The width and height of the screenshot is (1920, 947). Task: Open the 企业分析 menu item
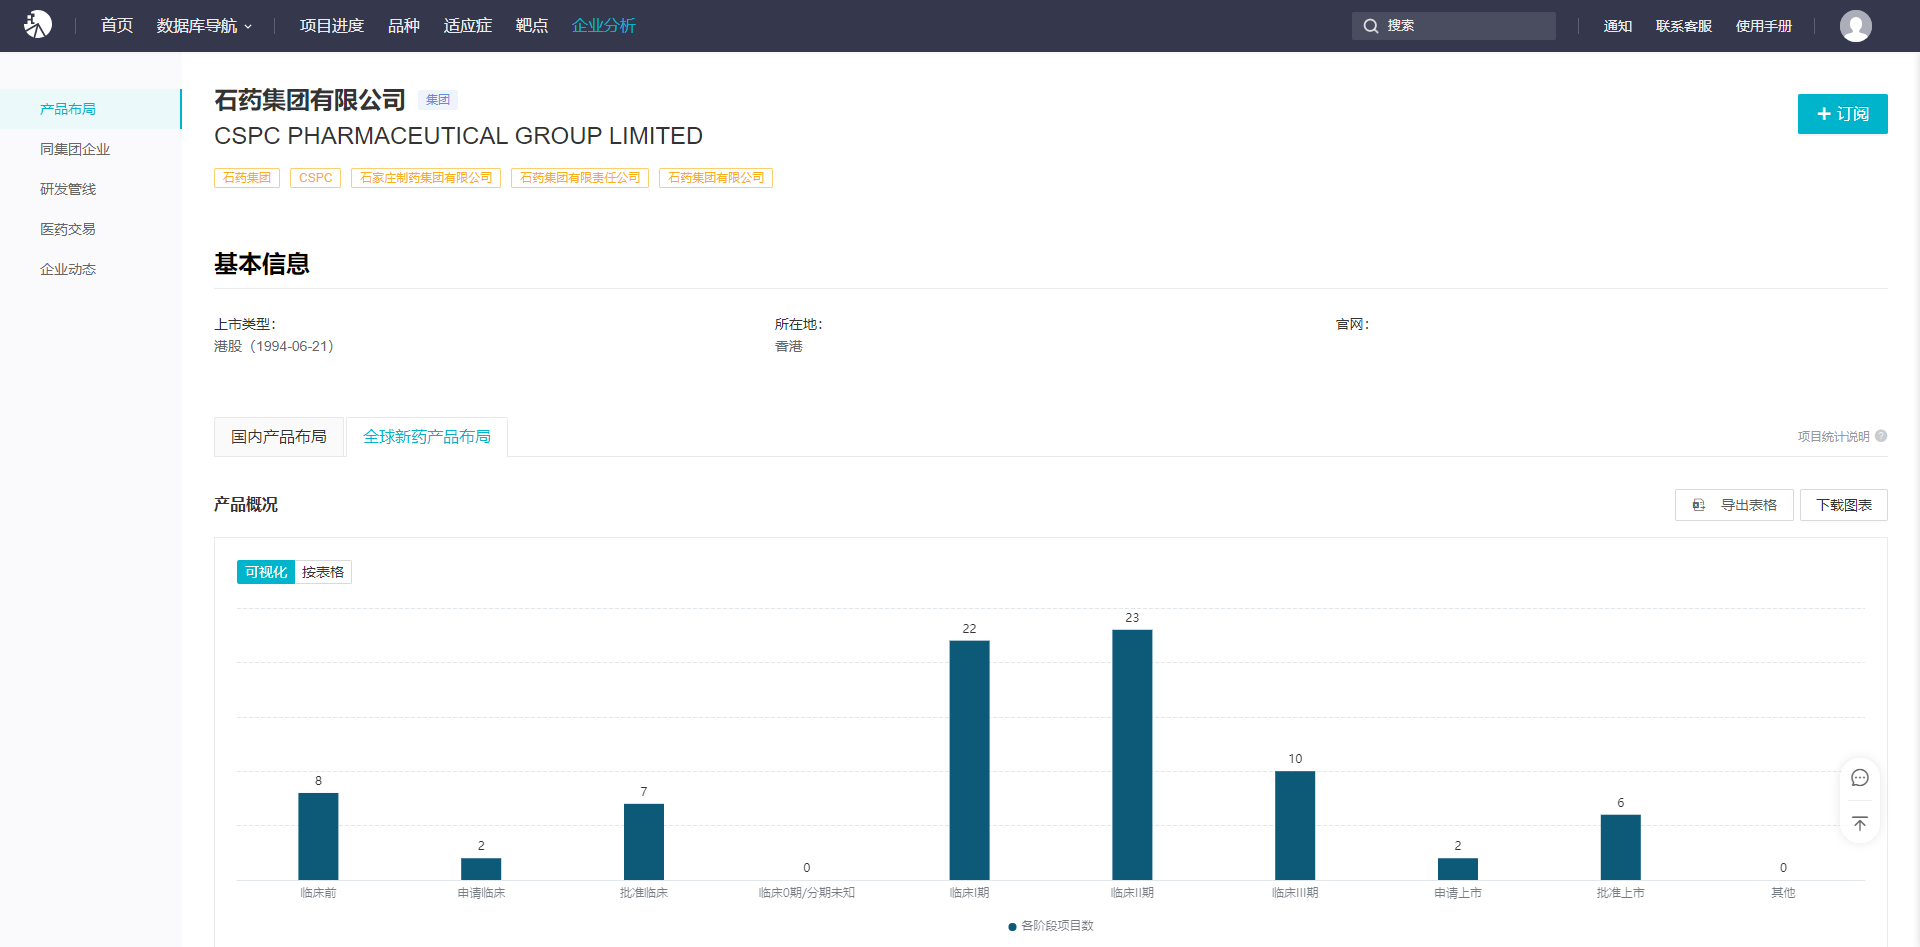click(x=604, y=26)
